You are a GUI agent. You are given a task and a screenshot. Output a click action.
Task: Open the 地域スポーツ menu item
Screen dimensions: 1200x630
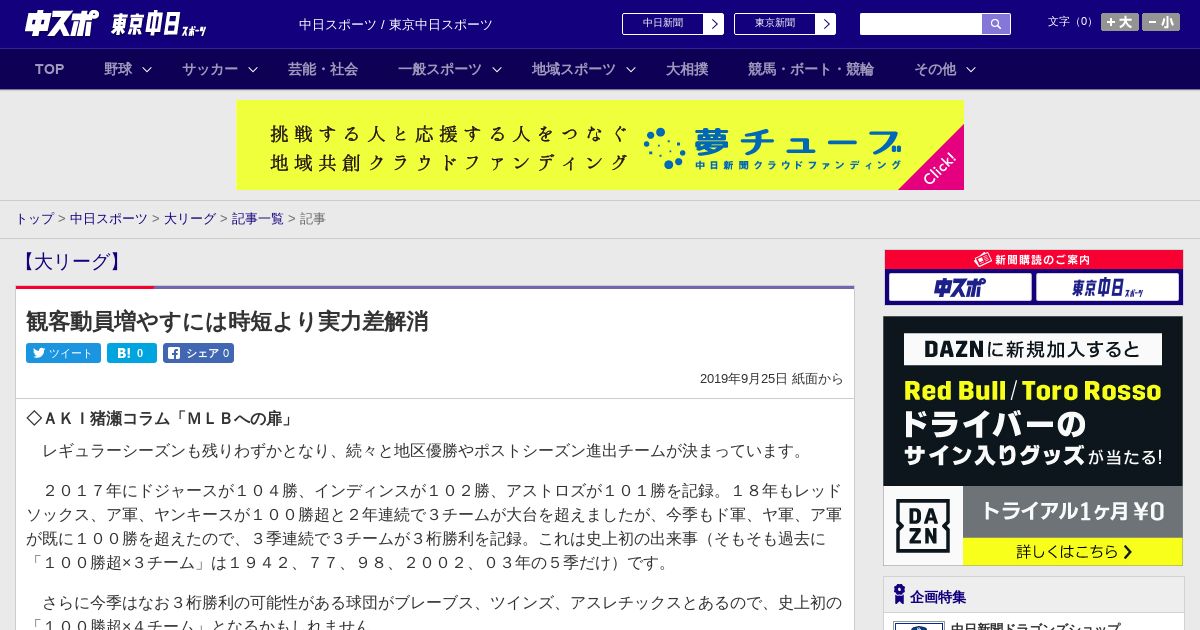pyautogui.click(x=574, y=69)
